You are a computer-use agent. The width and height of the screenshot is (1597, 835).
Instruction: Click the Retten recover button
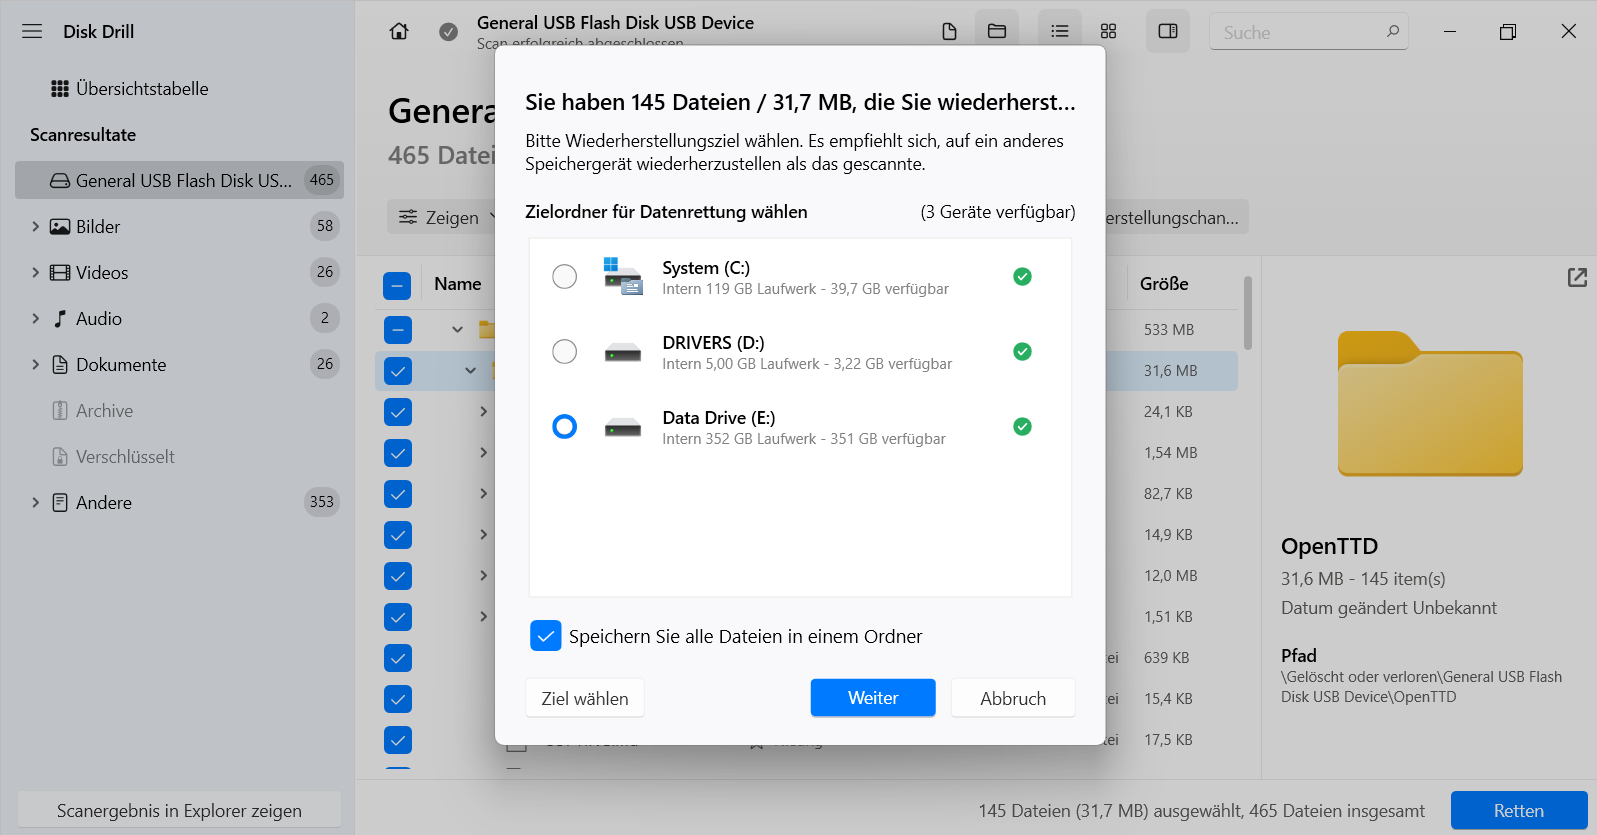pos(1519,811)
